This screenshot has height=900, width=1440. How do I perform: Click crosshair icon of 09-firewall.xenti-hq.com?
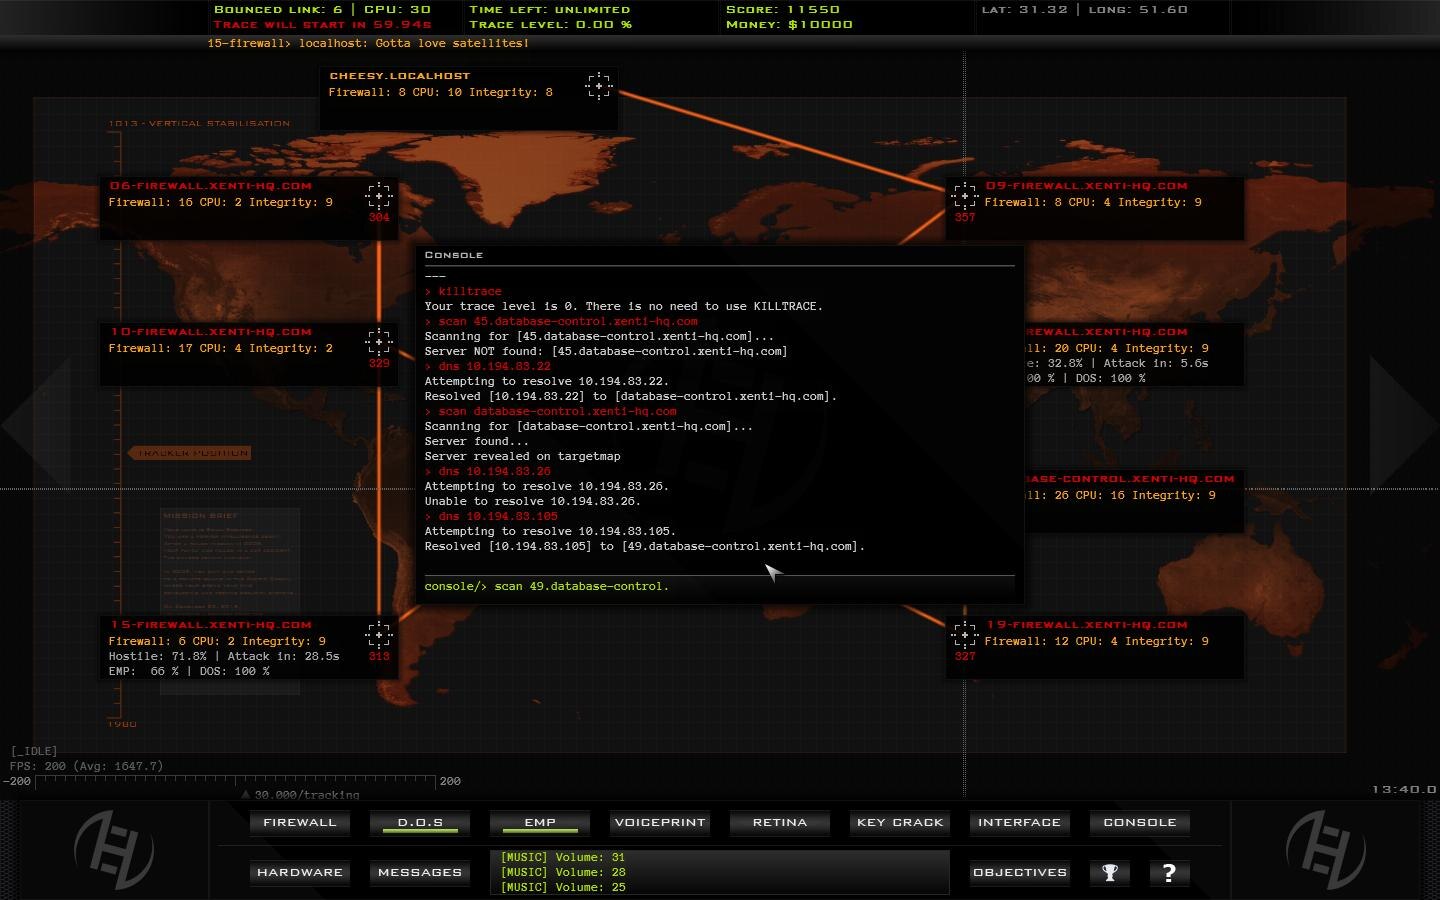click(964, 196)
